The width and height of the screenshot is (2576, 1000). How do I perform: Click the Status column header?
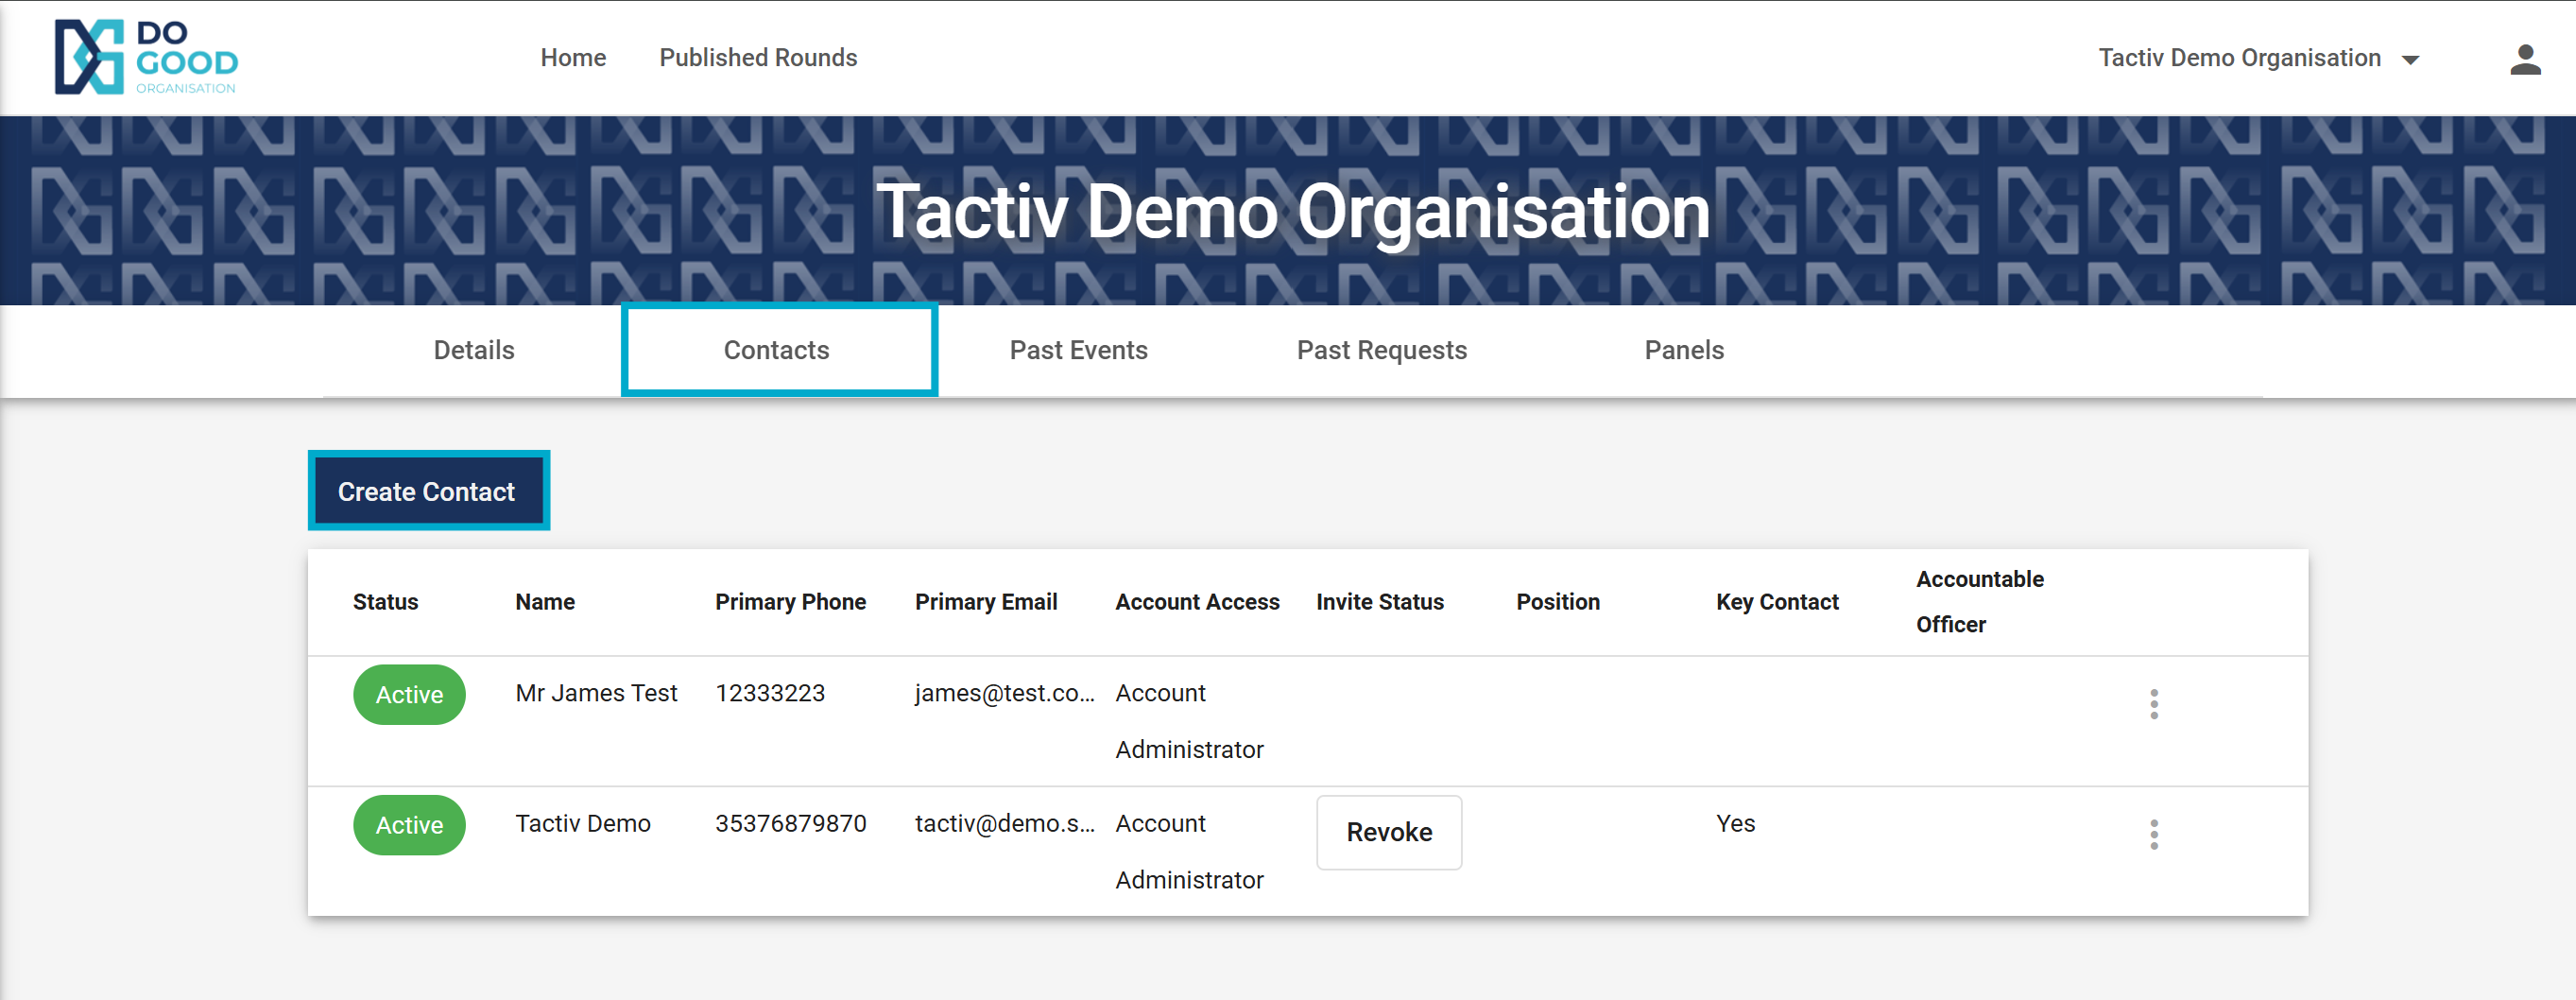point(385,602)
